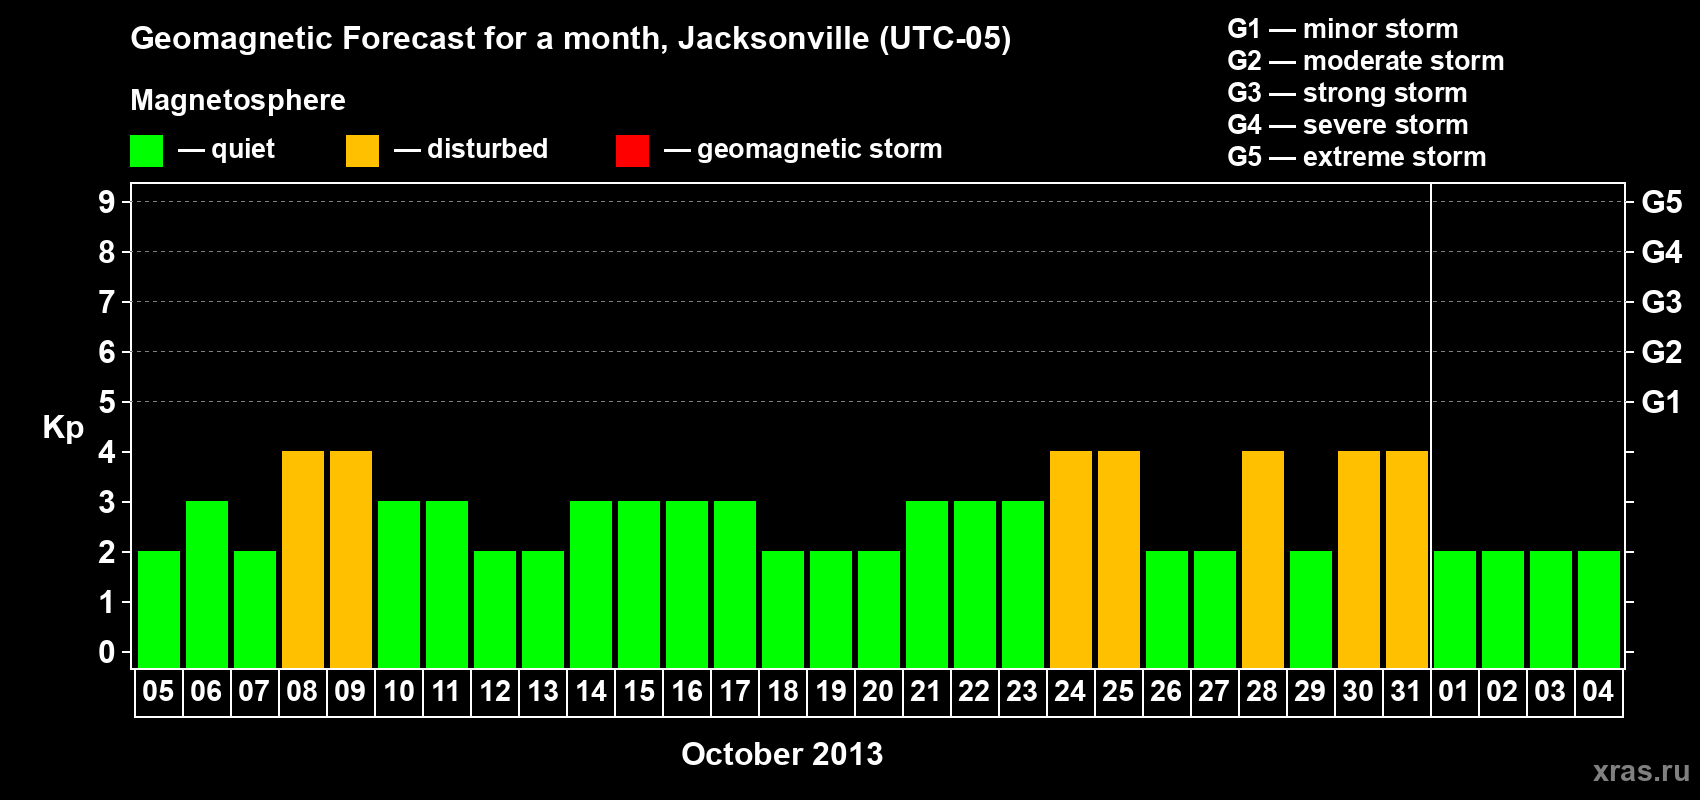Viewport: 1700px width, 800px height.
Task: Click the 'Magnetosphere' heading
Action: click(238, 100)
